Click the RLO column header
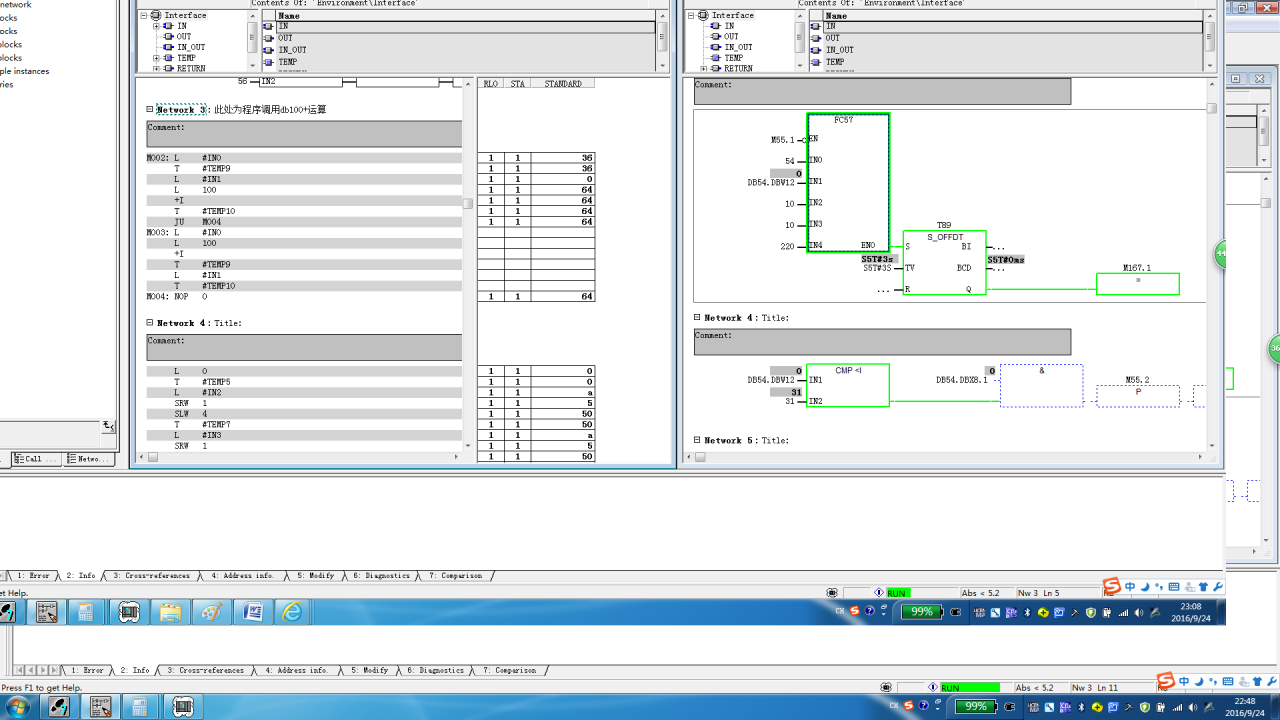The image size is (1280, 720). [x=491, y=84]
